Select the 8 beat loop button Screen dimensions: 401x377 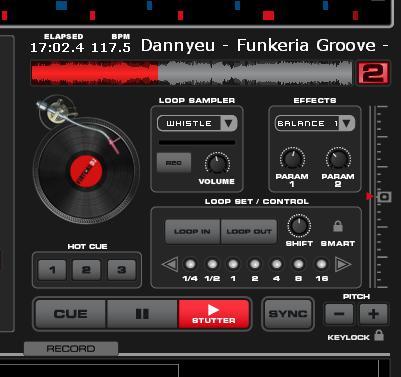(298, 264)
